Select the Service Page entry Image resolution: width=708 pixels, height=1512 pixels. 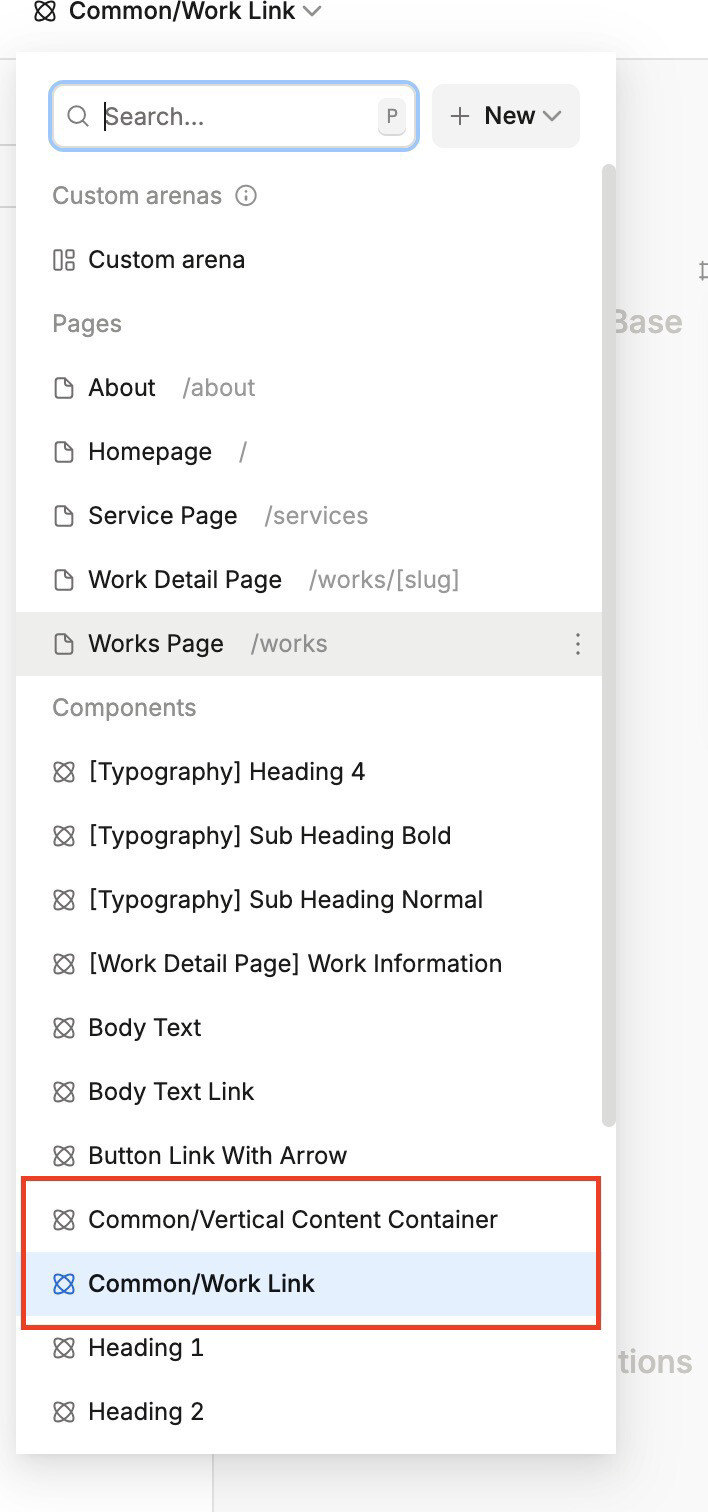click(x=163, y=516)
